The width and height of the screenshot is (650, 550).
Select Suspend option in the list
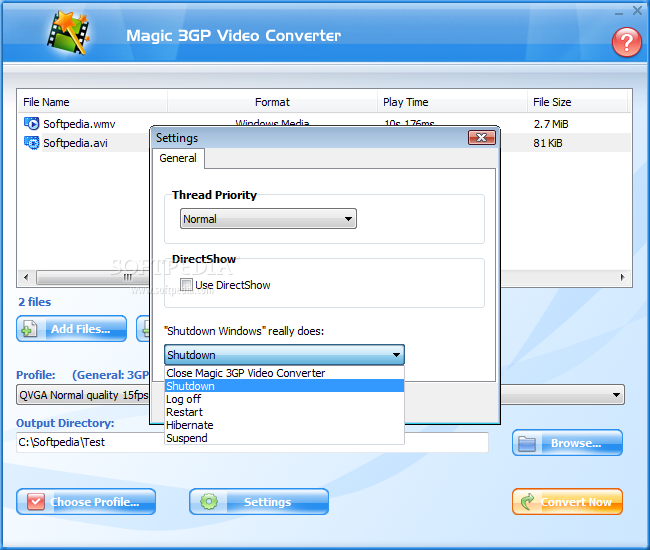click(284, 438)
